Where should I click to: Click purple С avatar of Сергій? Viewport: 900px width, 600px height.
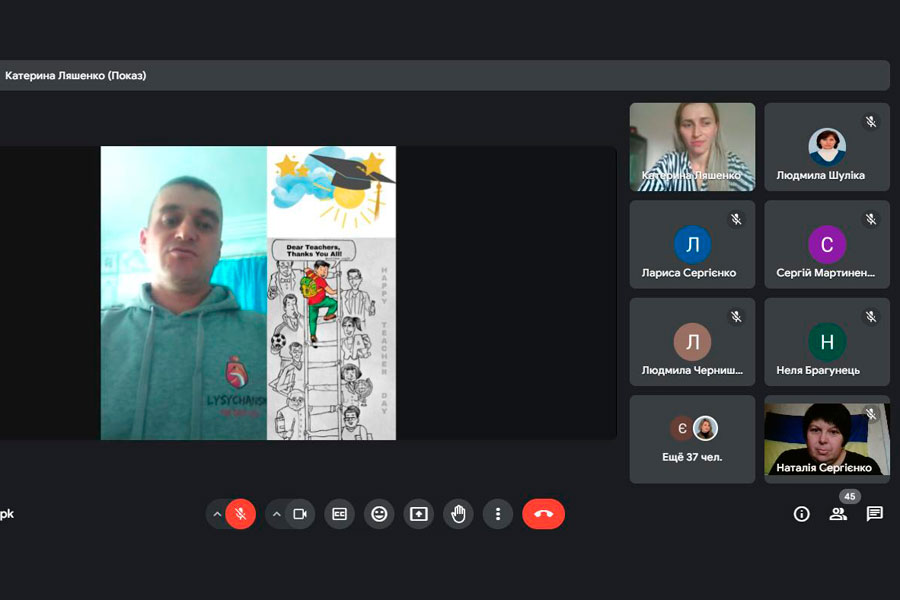pos(827,245)
